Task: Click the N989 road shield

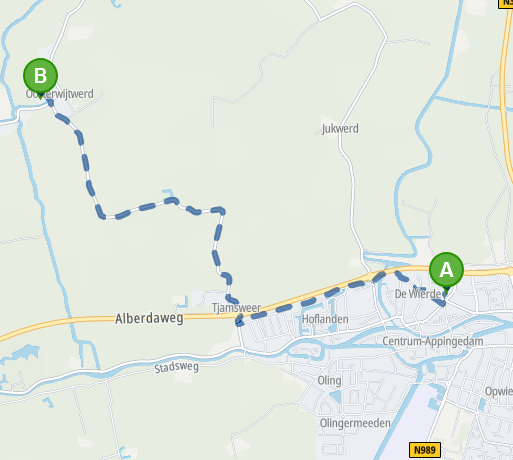Action: [x=425, y=450]
